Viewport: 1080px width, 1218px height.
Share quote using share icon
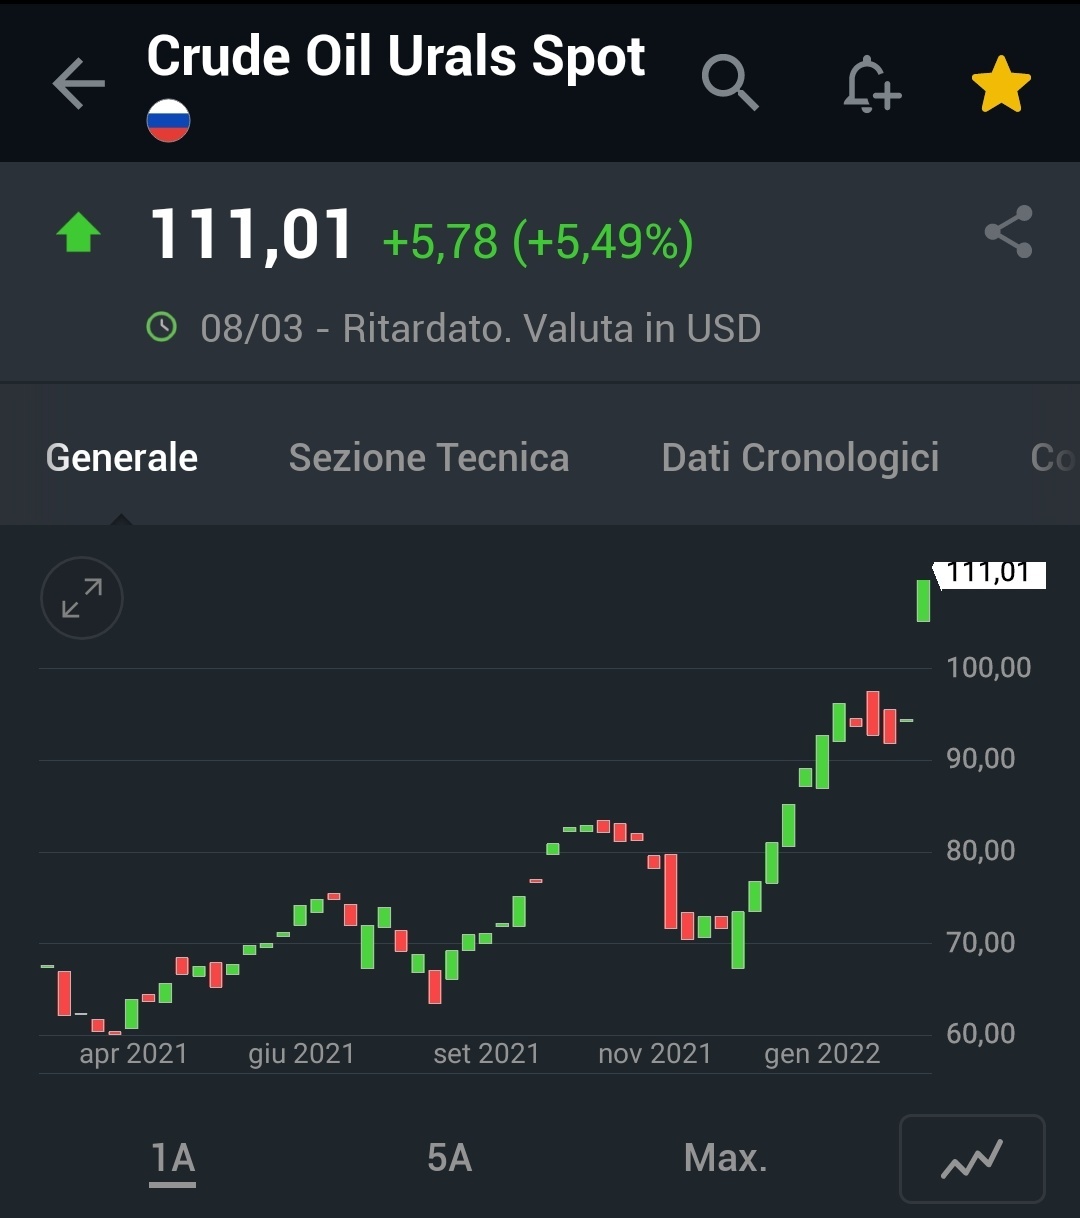(1008, 232)
